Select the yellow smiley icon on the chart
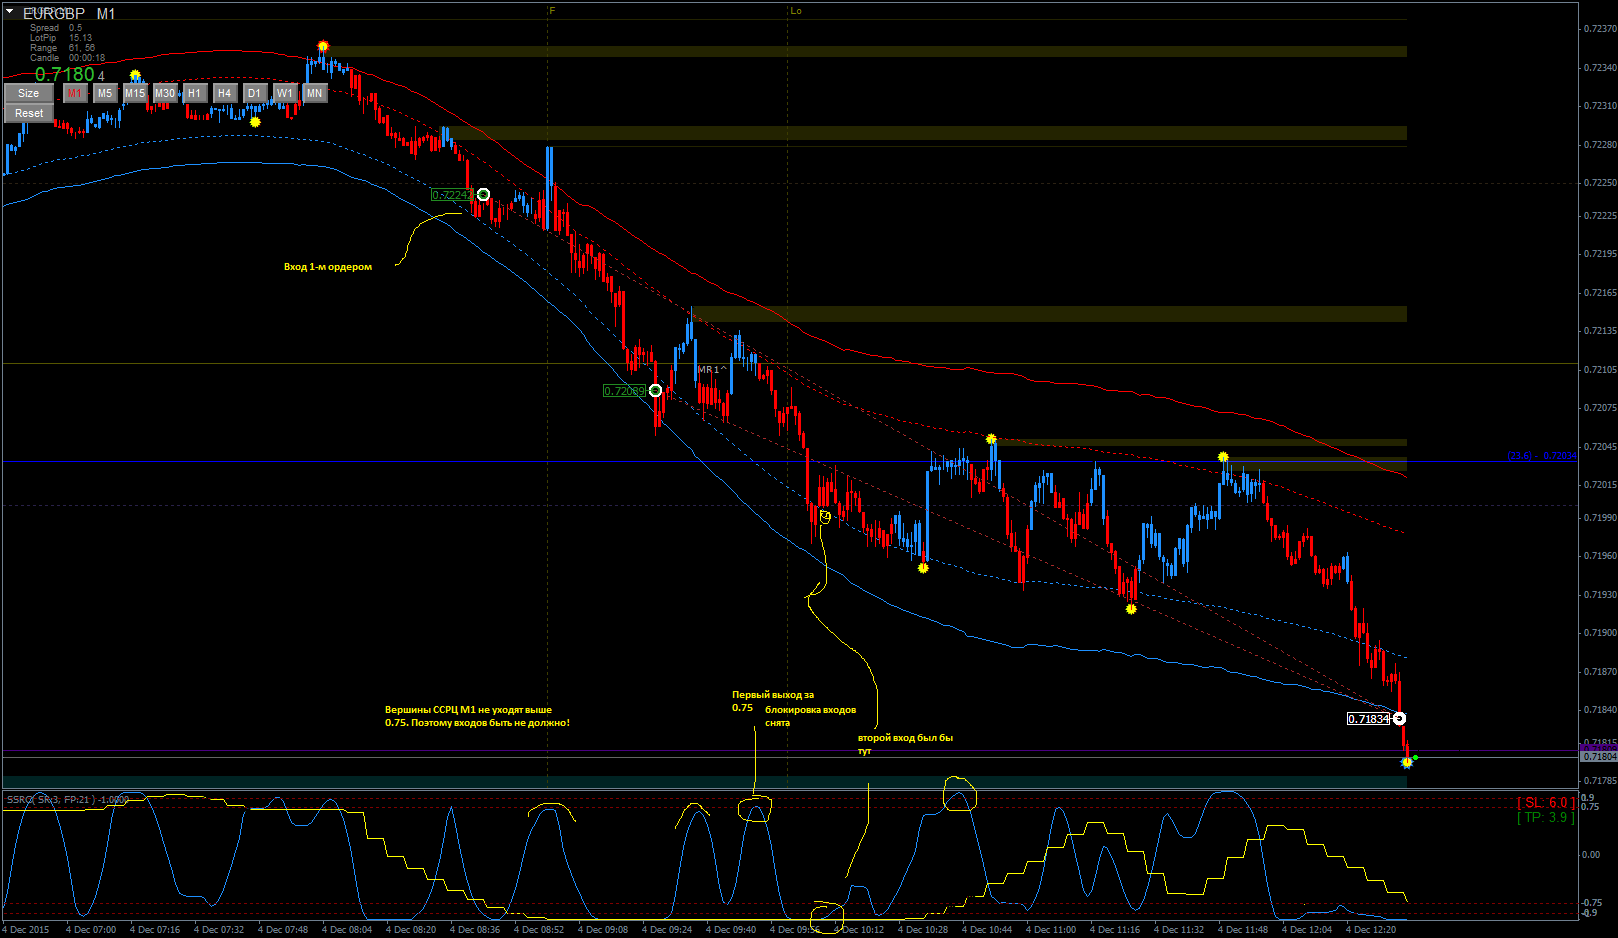The width and height of the screenshot is (1618, 938). (825, 517)
